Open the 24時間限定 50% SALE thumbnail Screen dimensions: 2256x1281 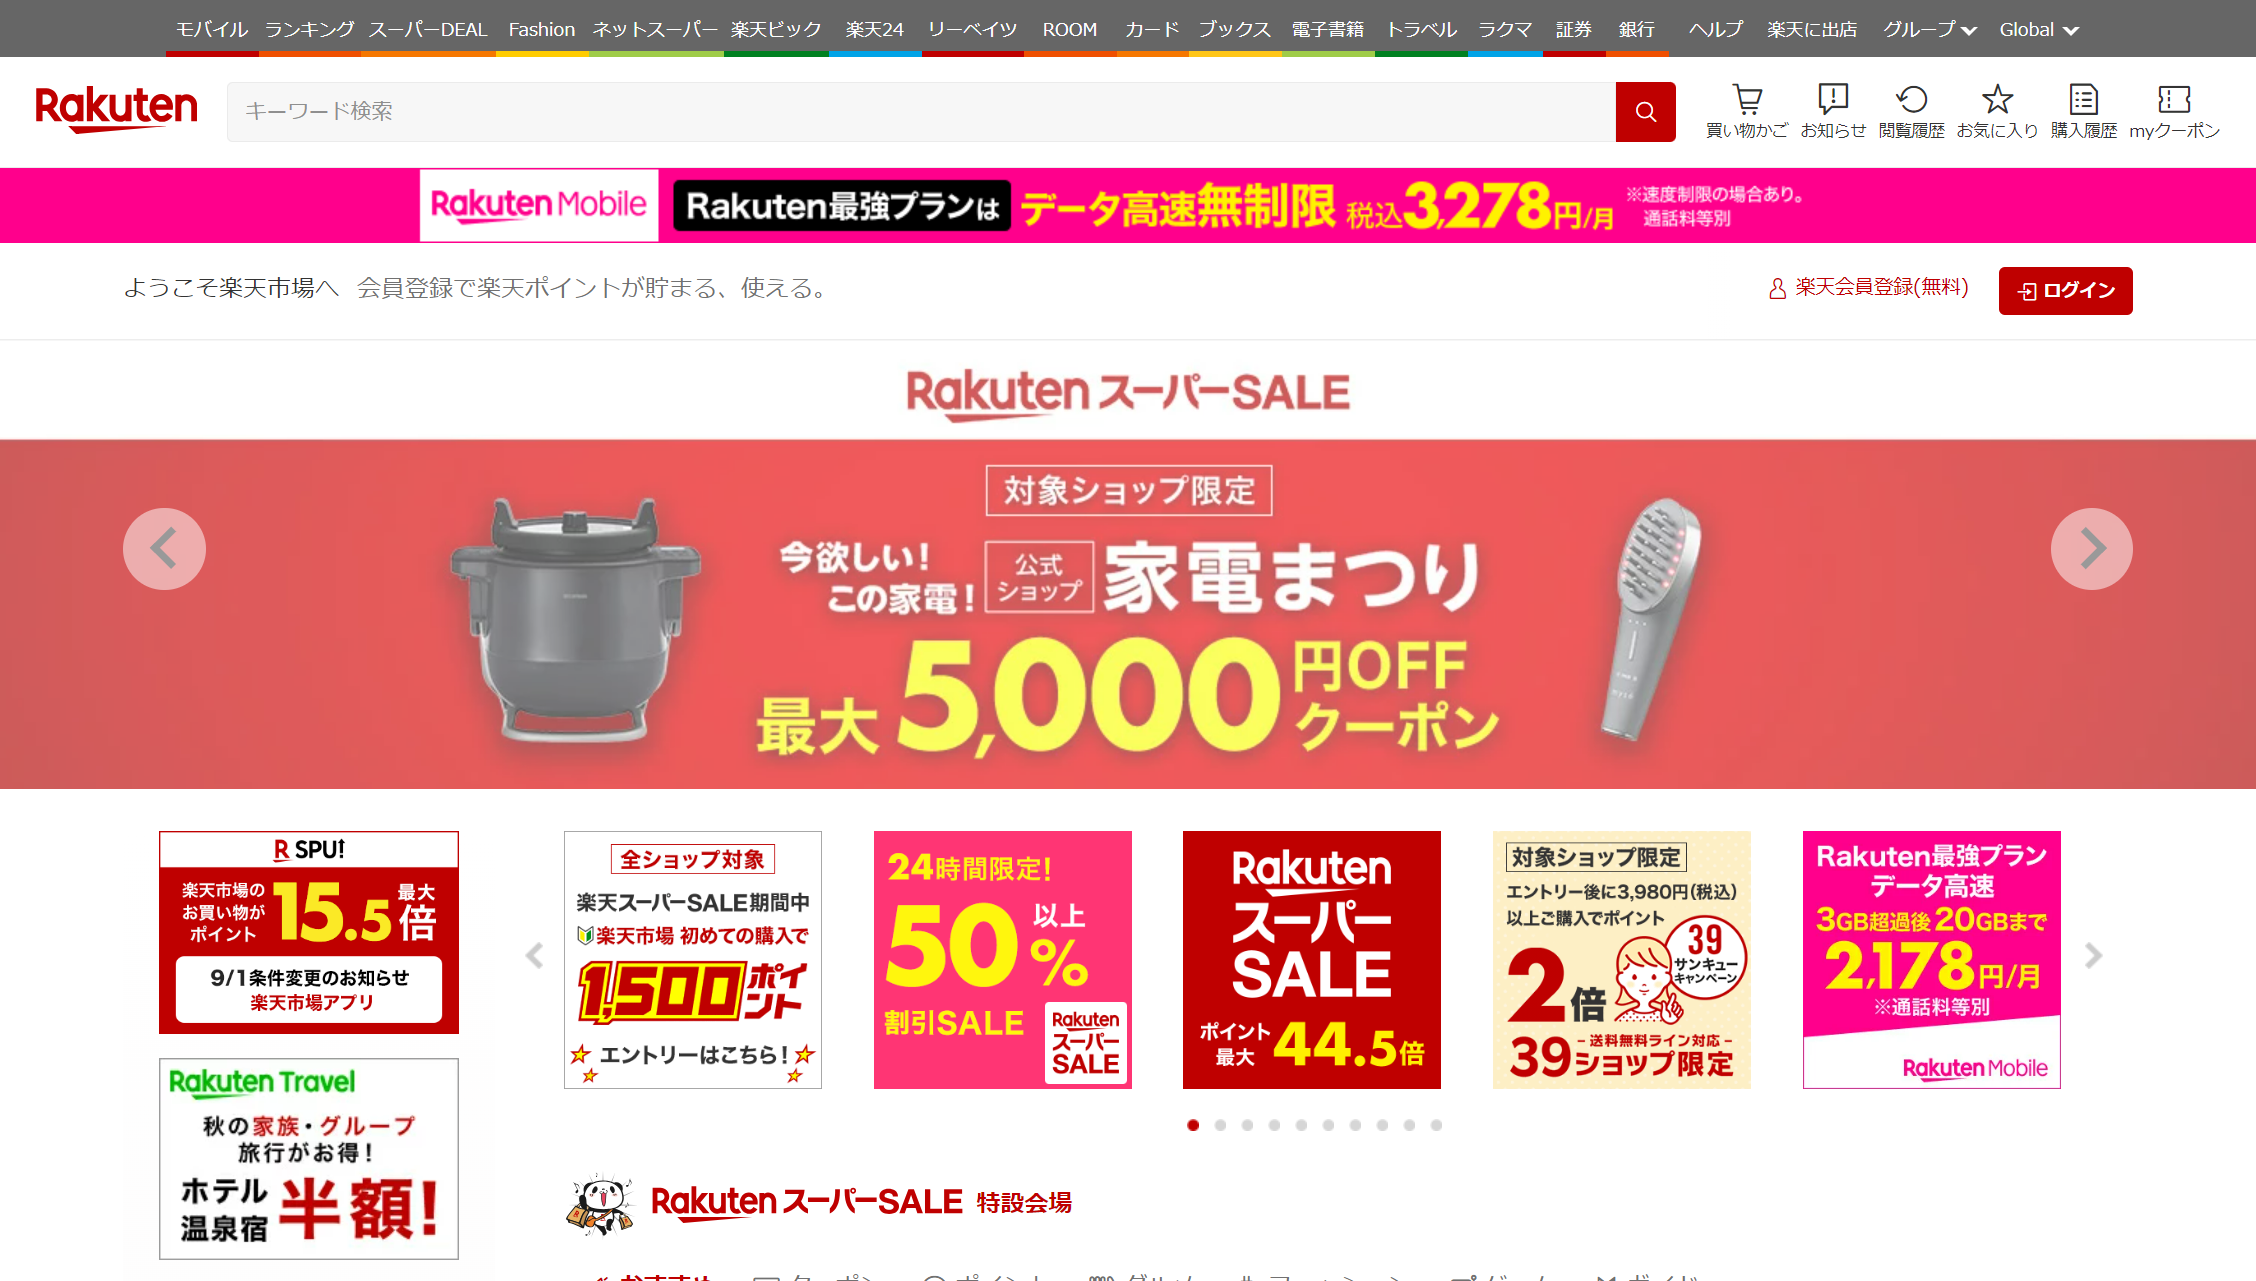[1002, 960]
